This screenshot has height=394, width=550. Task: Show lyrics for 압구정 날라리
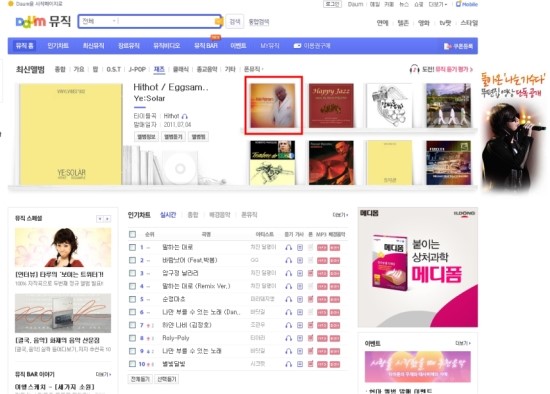pyautogui.click(x=300, y=273)
